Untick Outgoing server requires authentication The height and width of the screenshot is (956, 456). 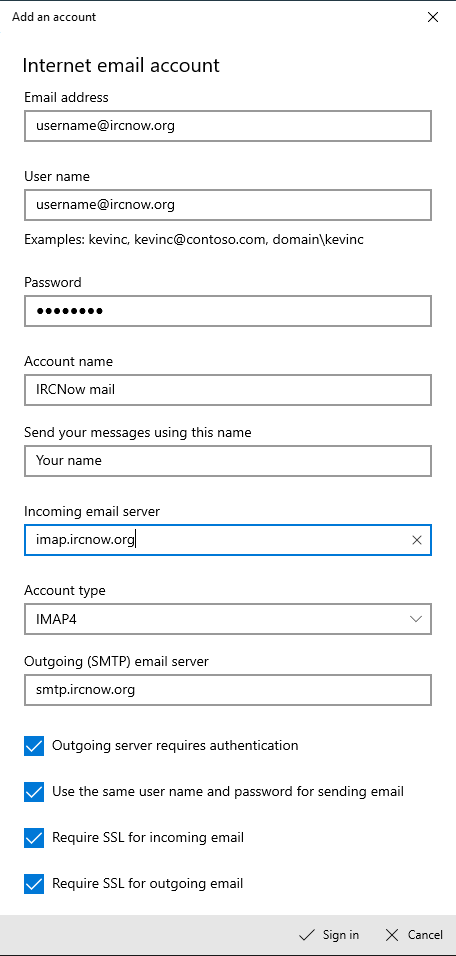click(34, 746)
